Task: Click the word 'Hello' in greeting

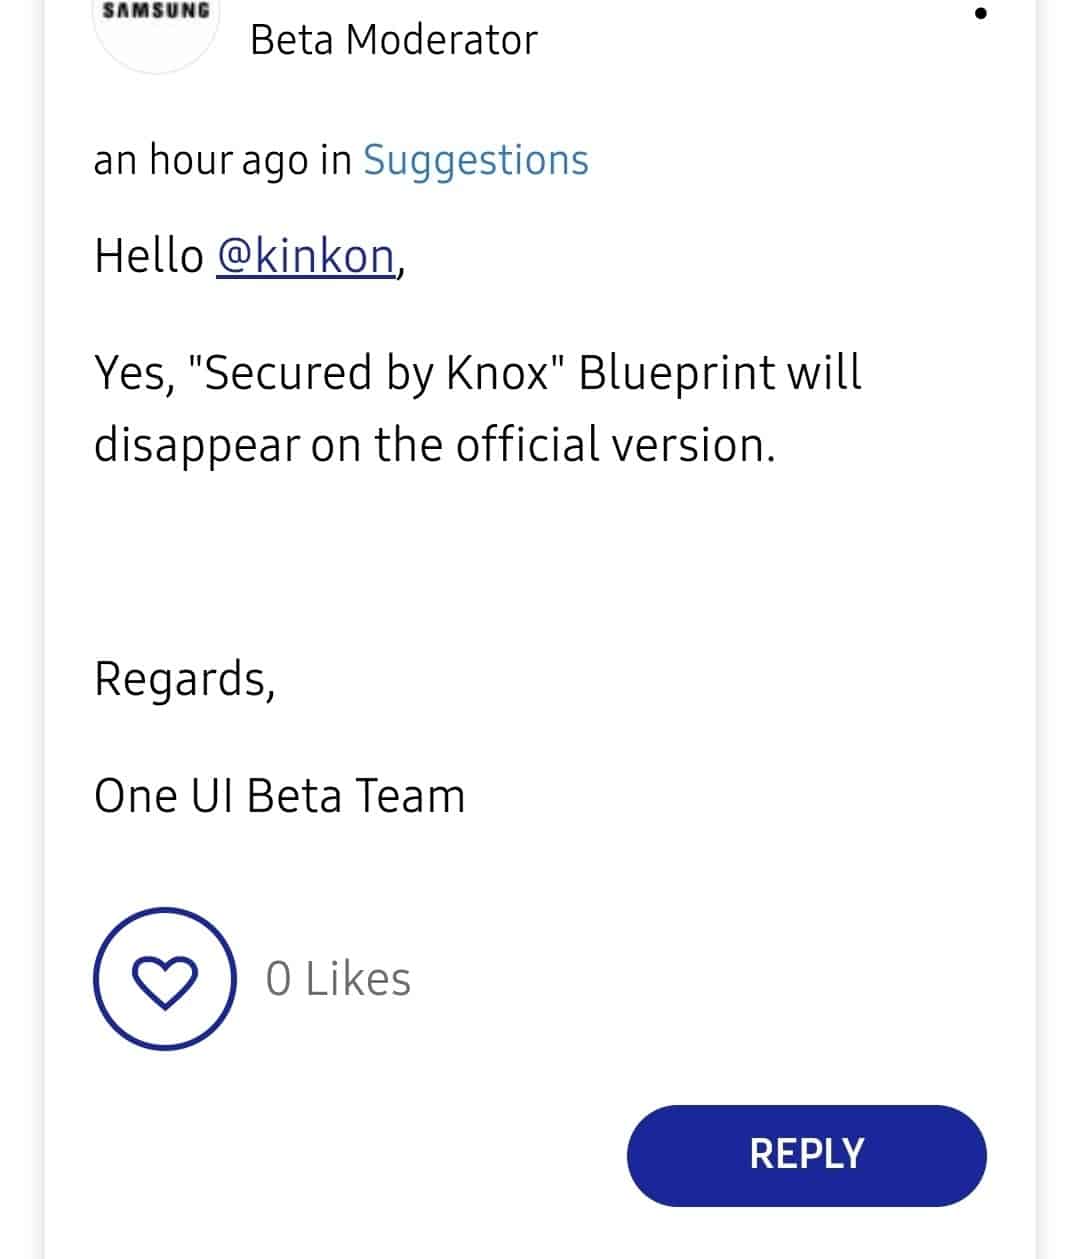Action: (149, 256)
